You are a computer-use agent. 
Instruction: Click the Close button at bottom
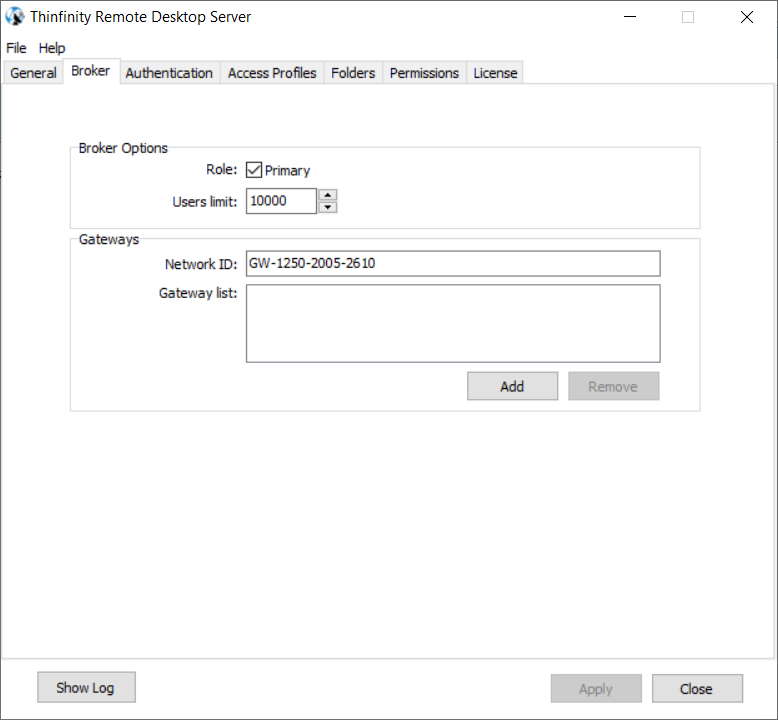click(697, 688)
